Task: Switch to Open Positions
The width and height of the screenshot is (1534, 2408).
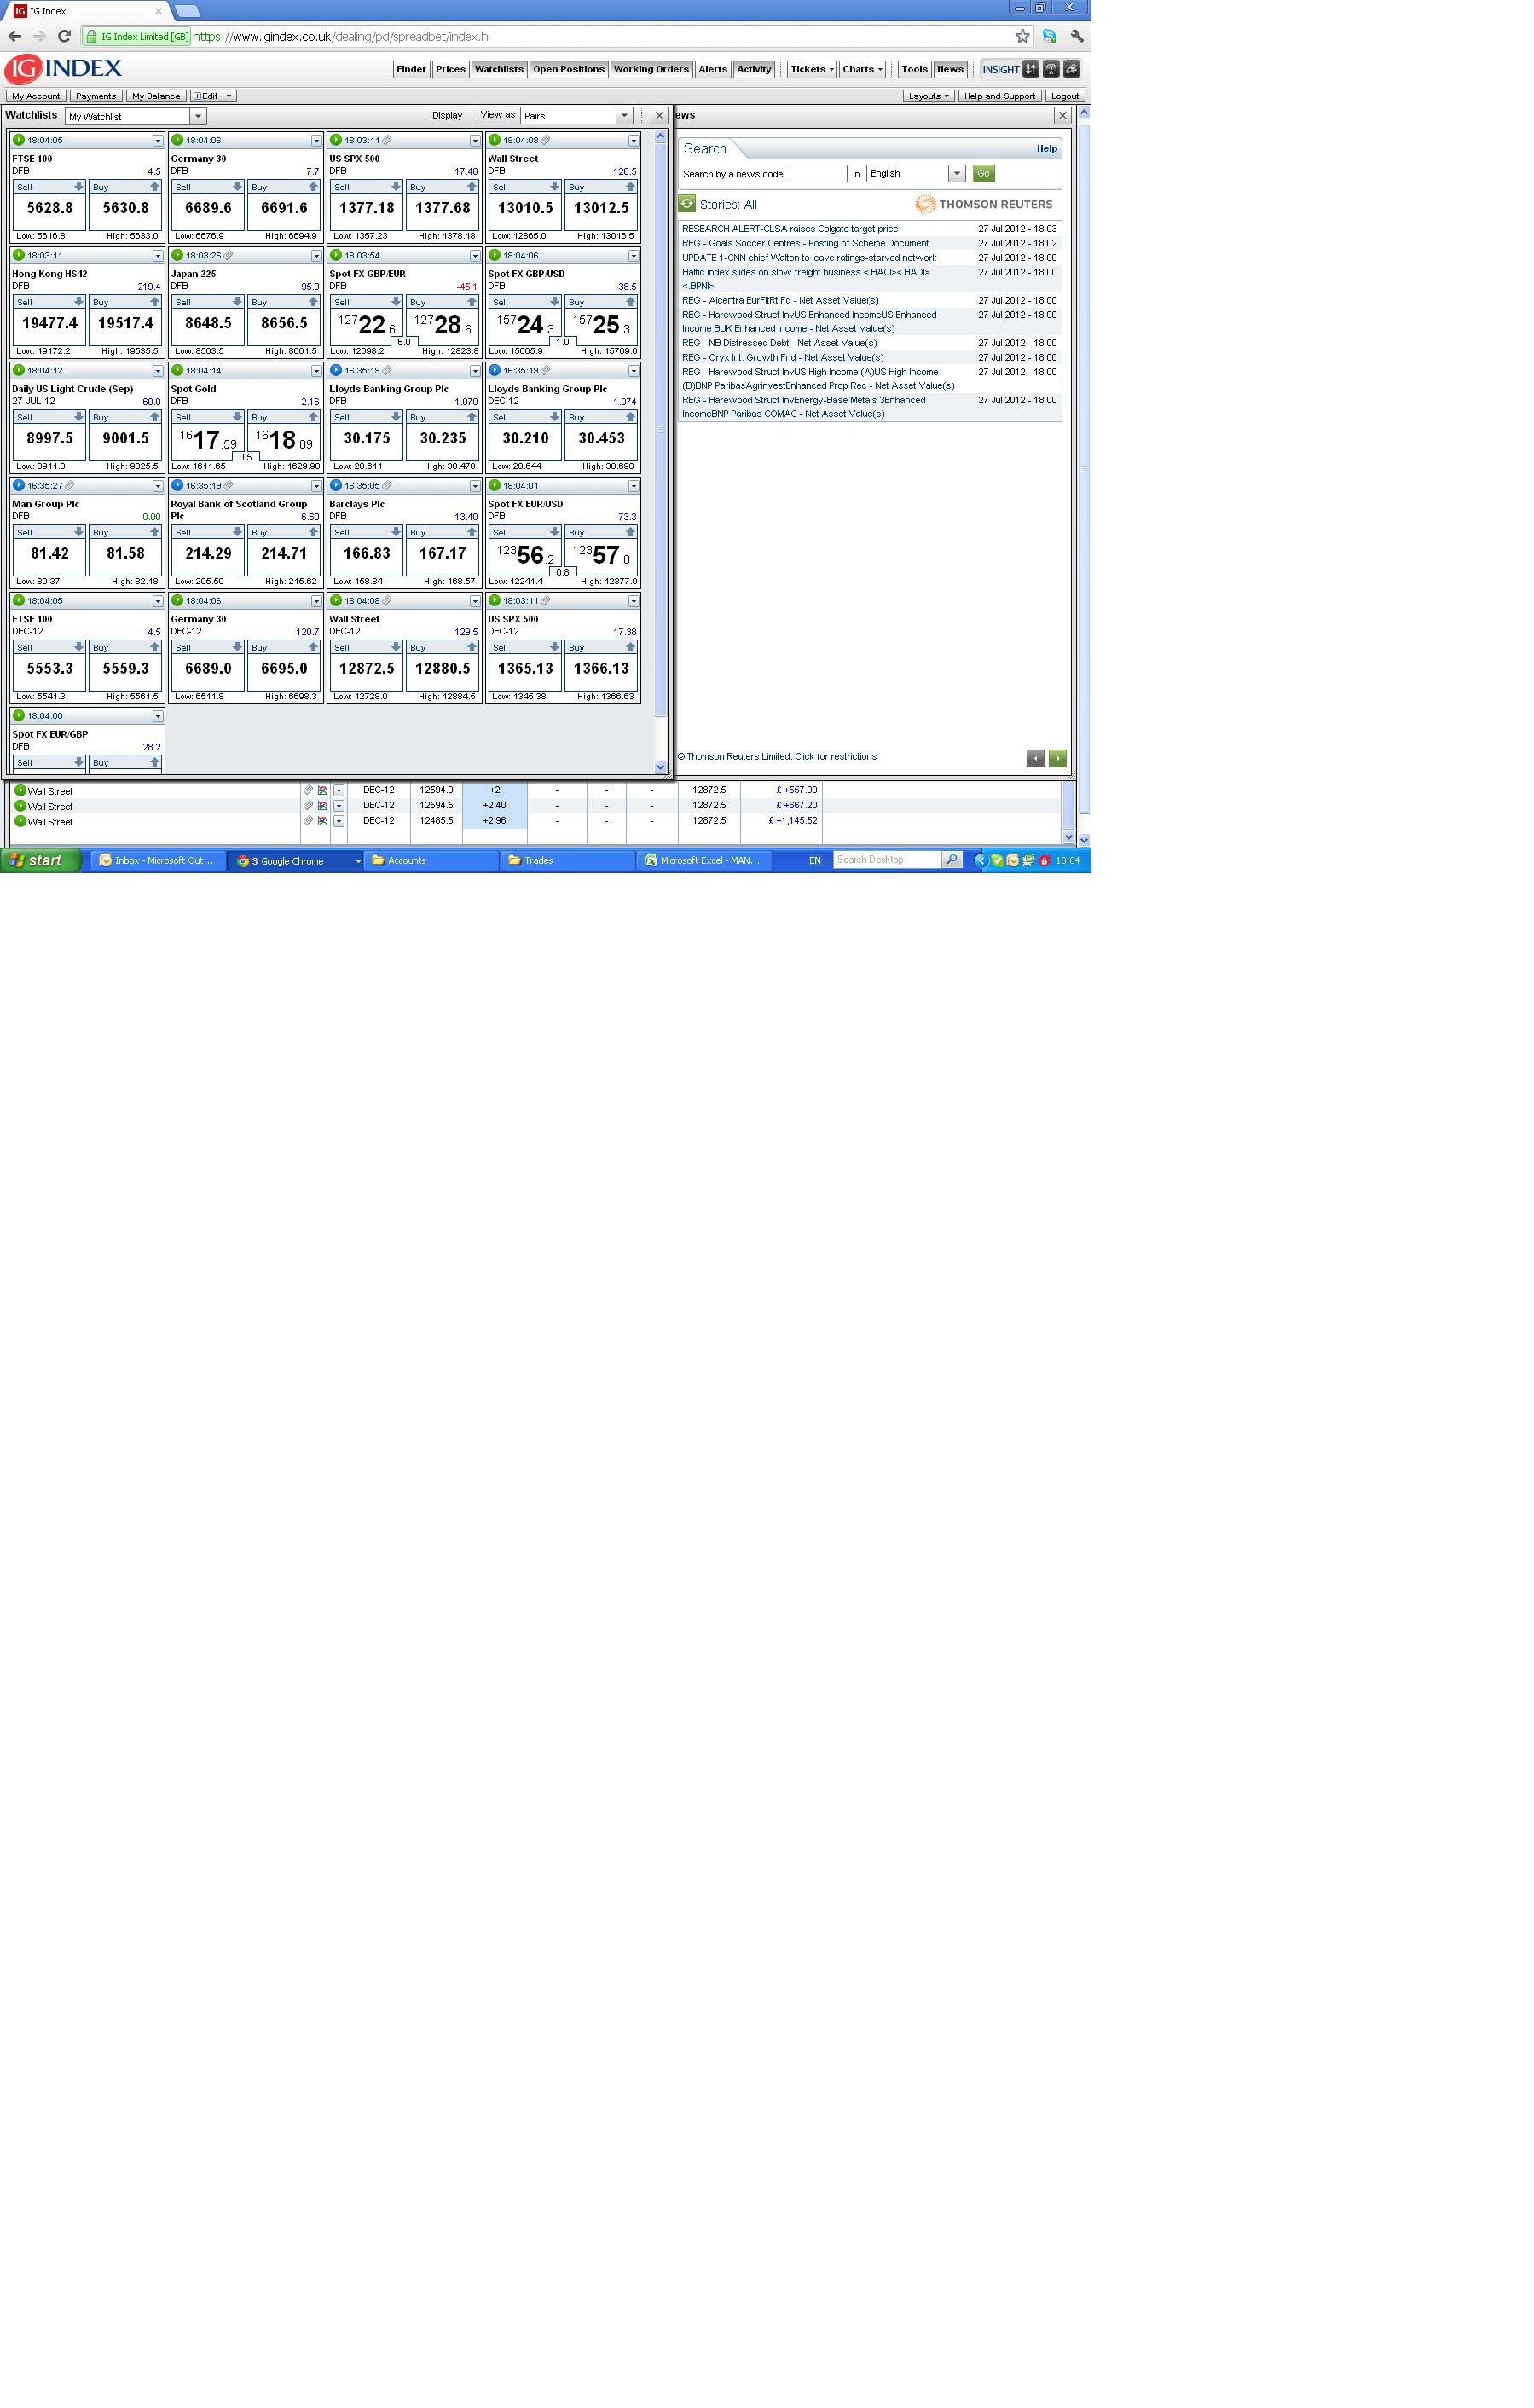Action: [568, 69]
